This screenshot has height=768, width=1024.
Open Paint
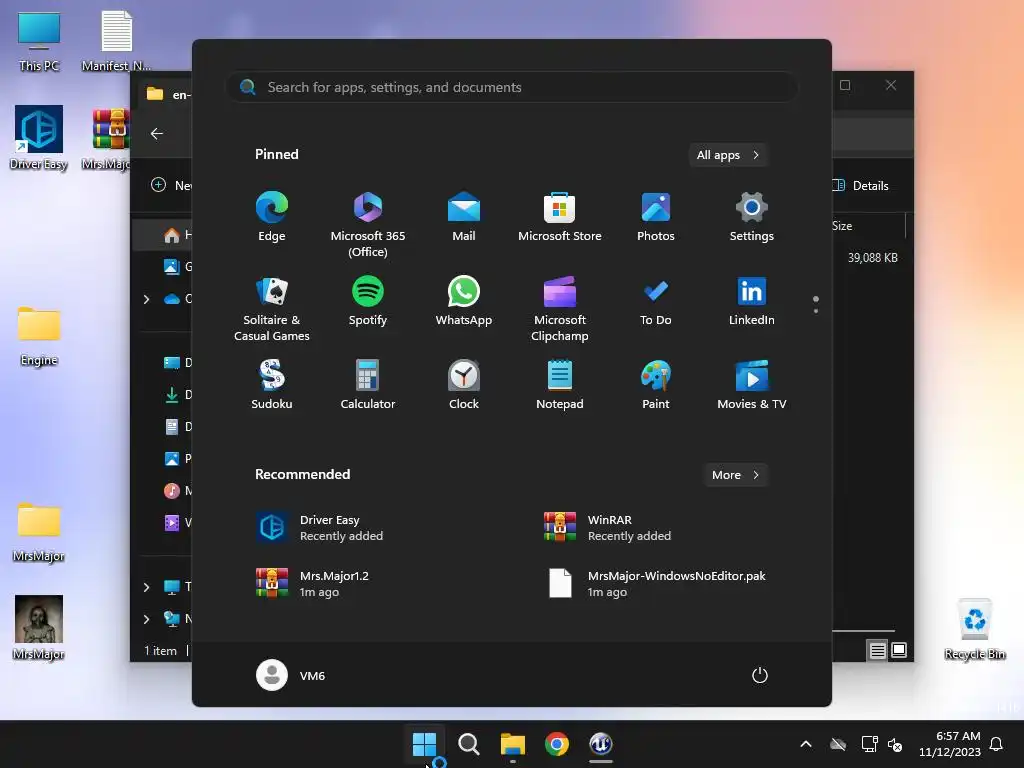[x=656, y=385]
